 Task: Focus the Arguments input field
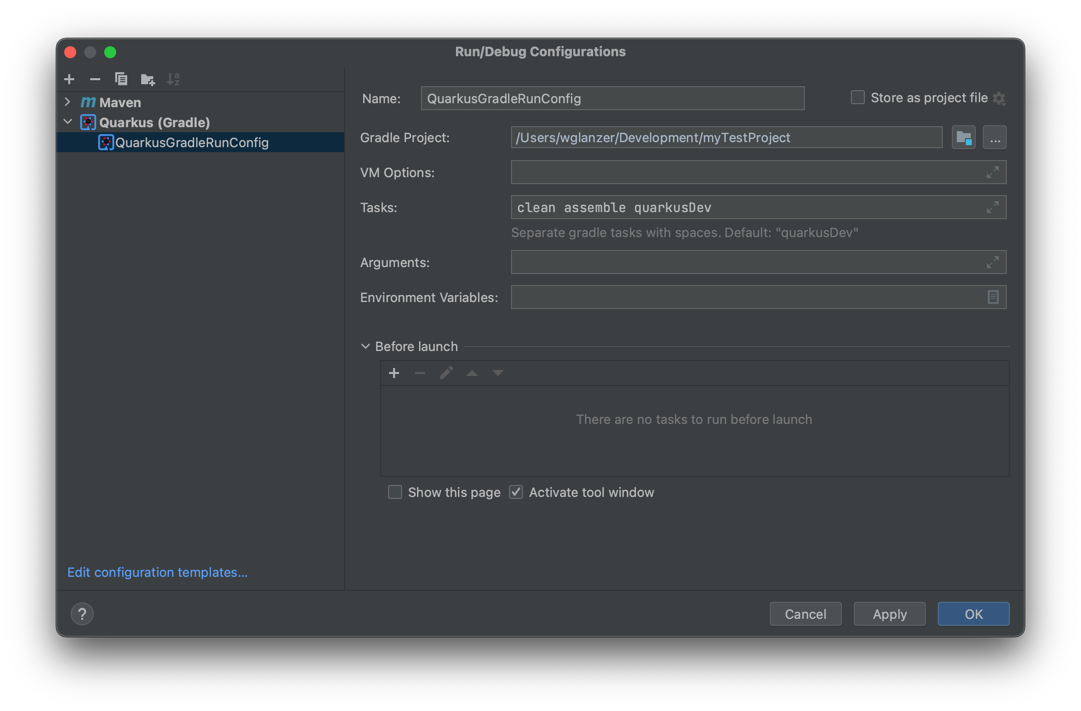pos(758,262)
